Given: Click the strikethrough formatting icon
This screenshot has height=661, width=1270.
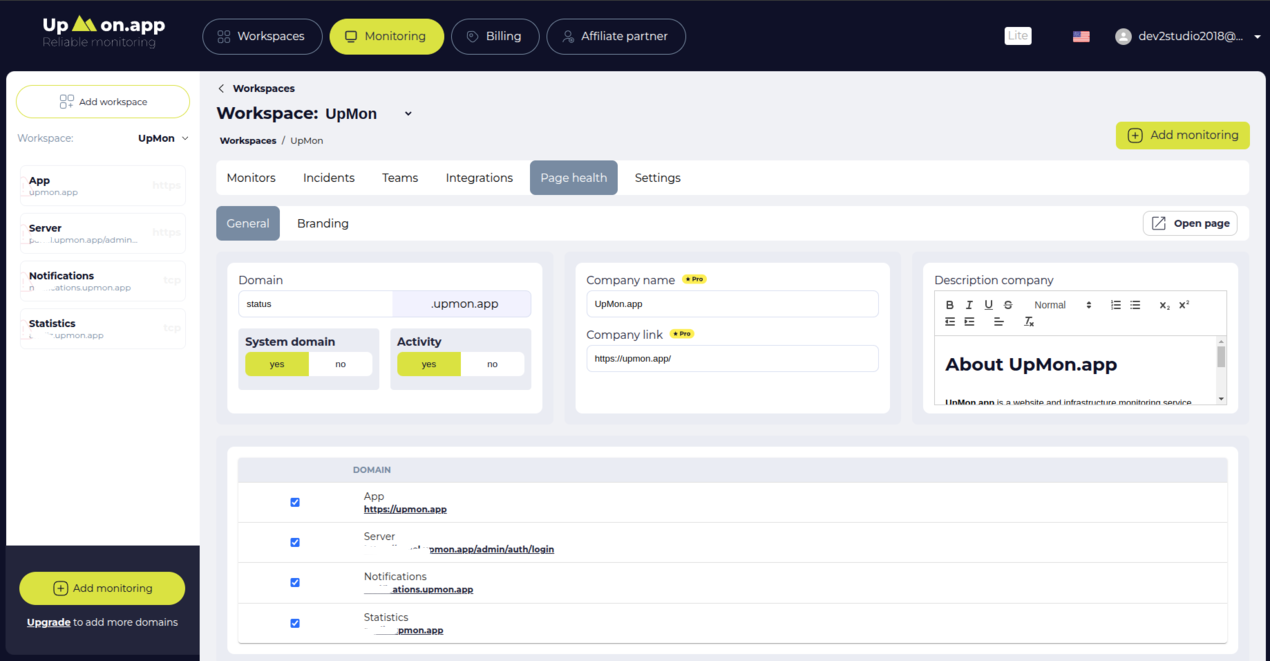Looking at the screenshot, I should pyautogui.click(x=1008, y=305).
